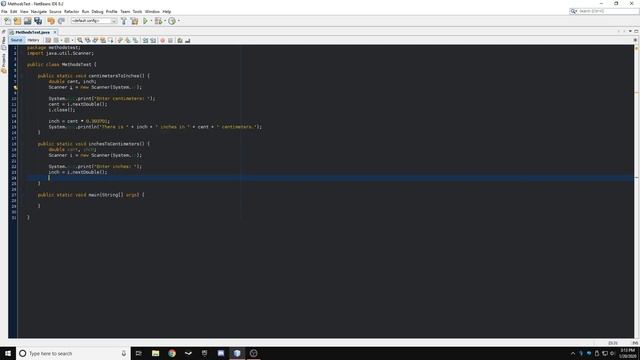
Task: Click the Start Macro Recording red icon
Action: point(162,40)
